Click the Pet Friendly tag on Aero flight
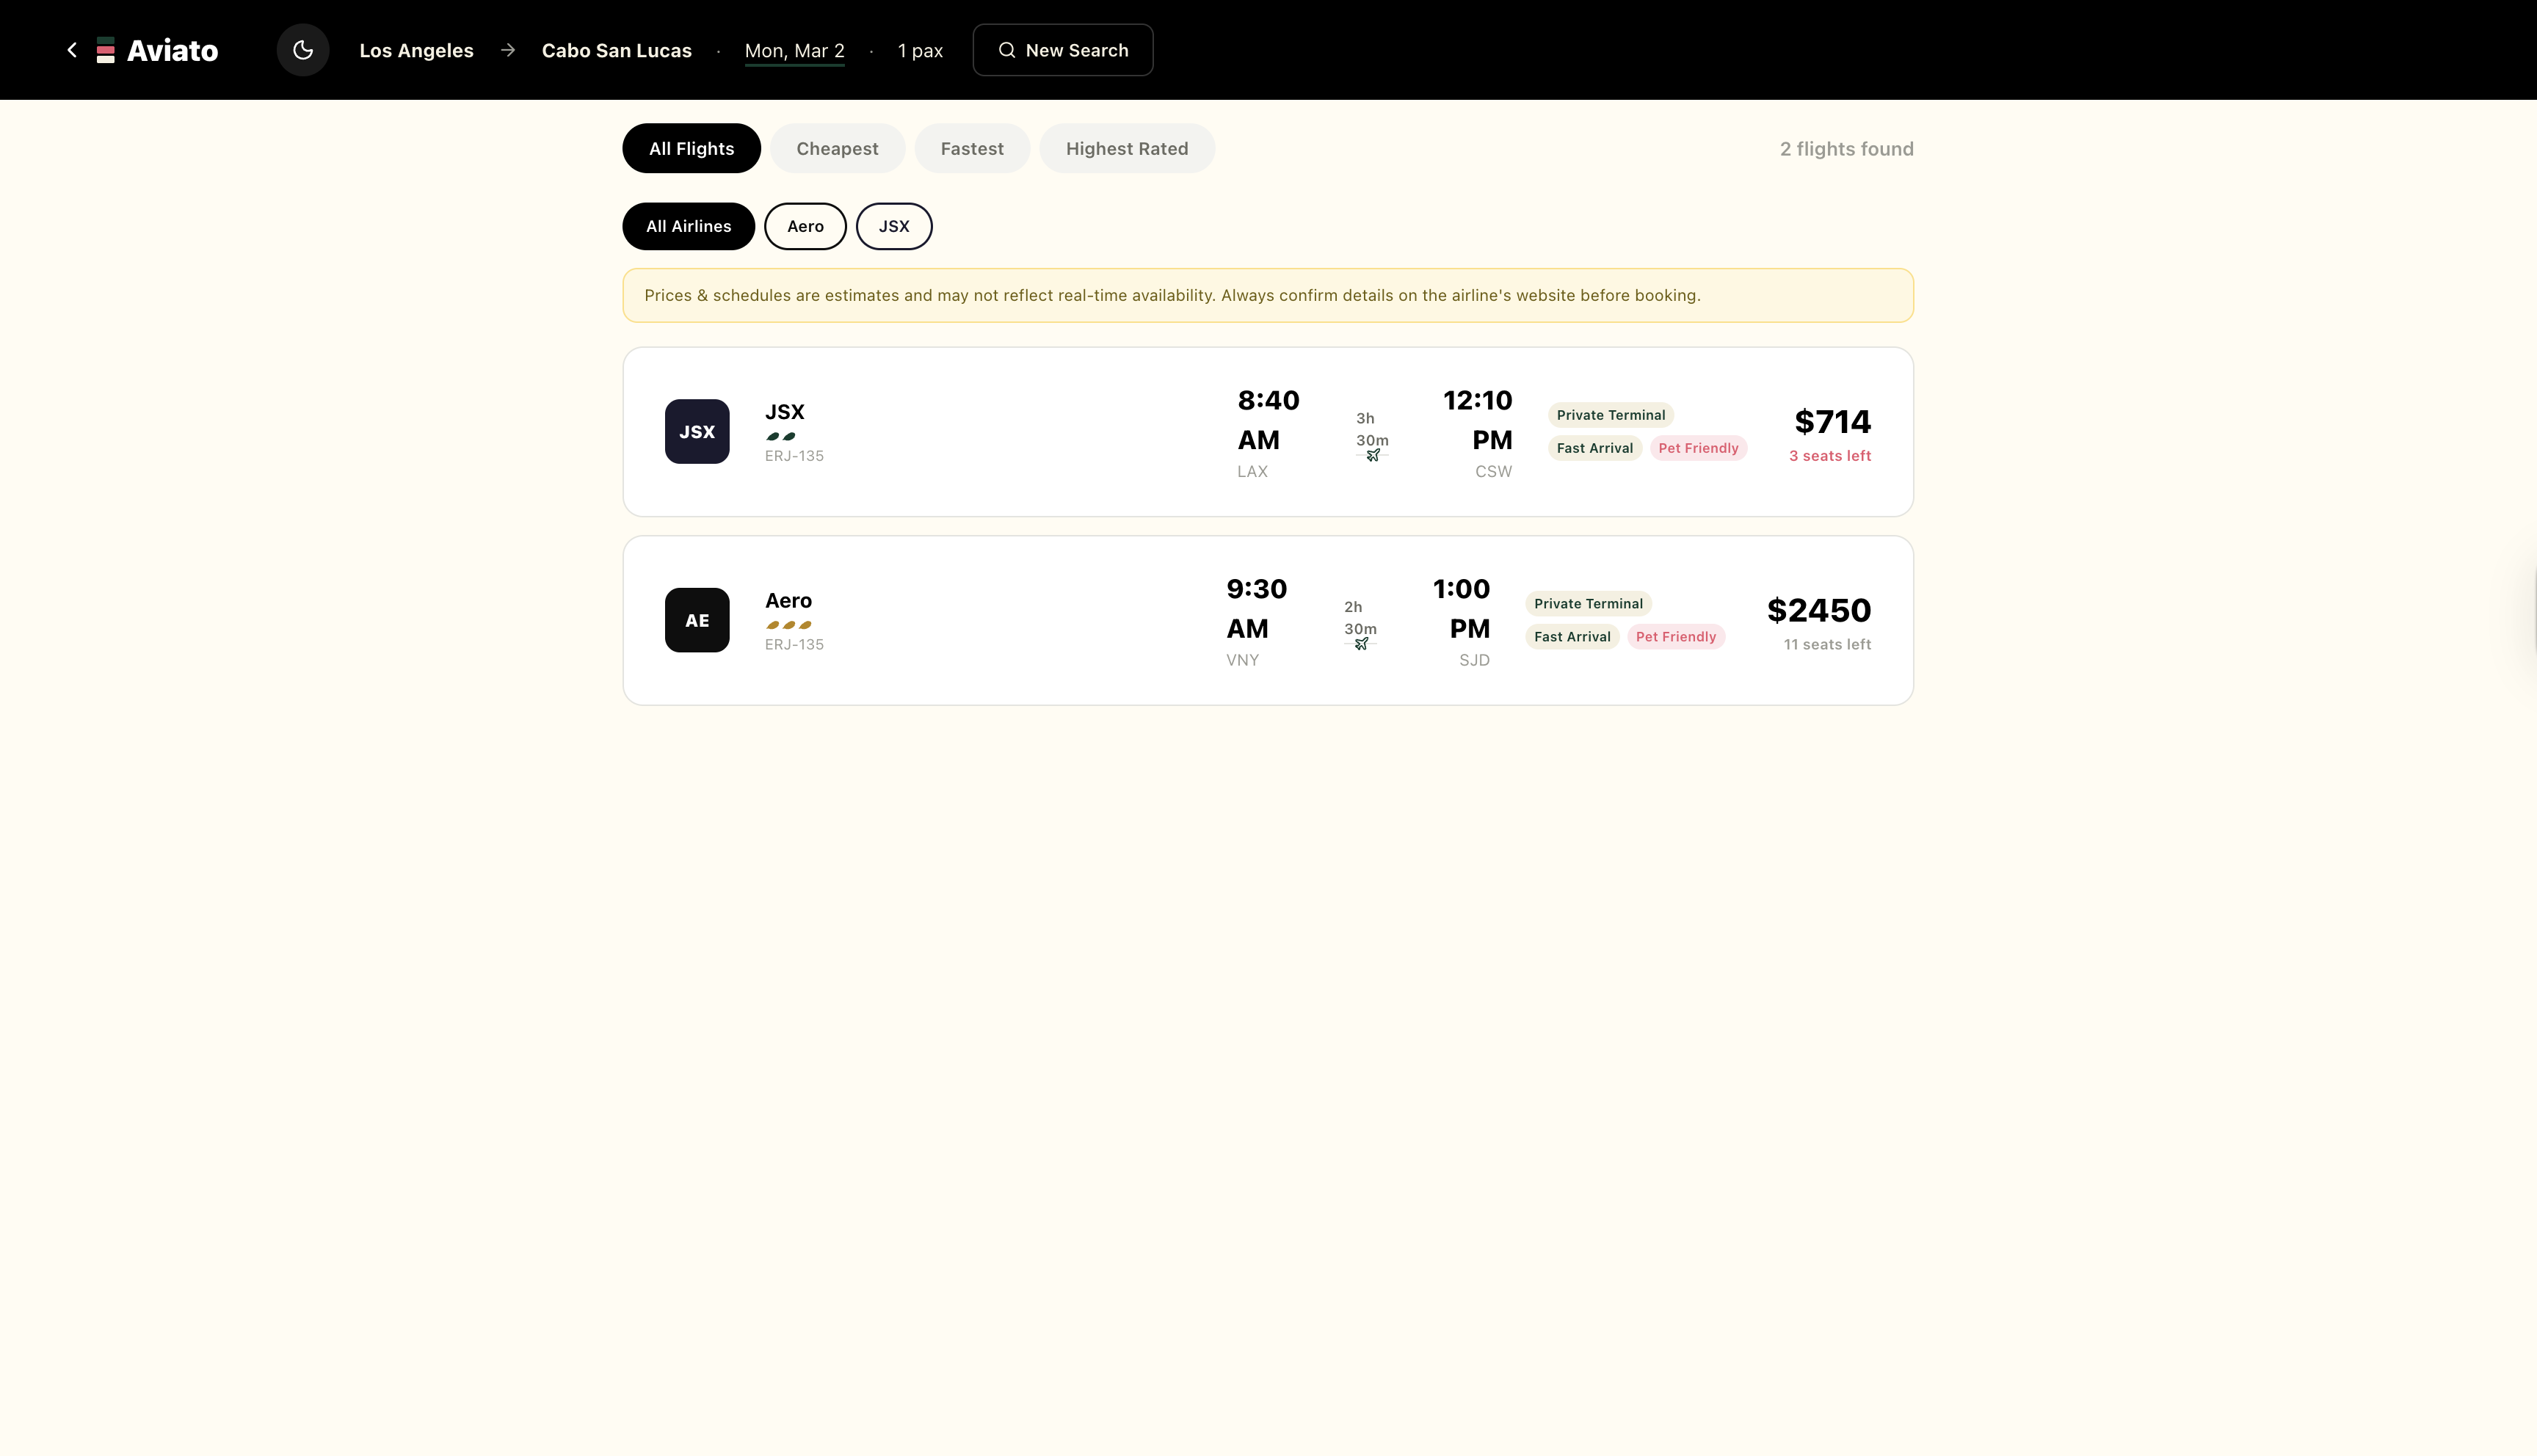This screenshot has height=1456, width=2537. (x=1675, y=636)
